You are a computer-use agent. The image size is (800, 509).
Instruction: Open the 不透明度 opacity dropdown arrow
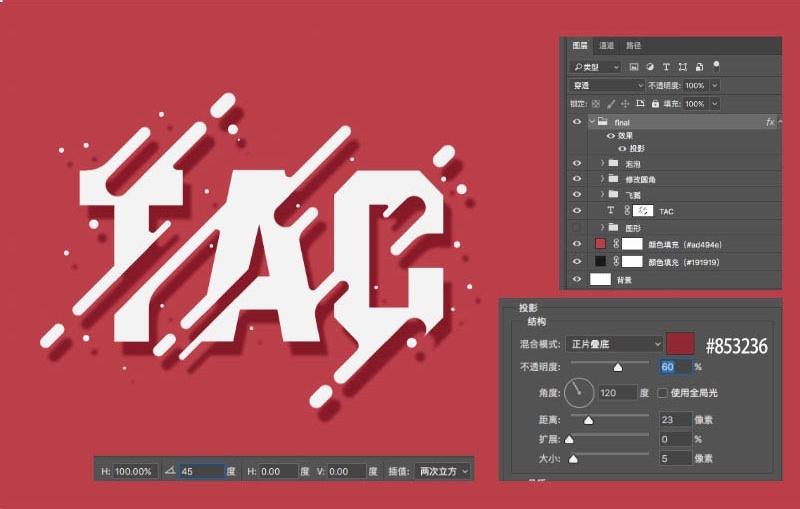pos(715,85)
